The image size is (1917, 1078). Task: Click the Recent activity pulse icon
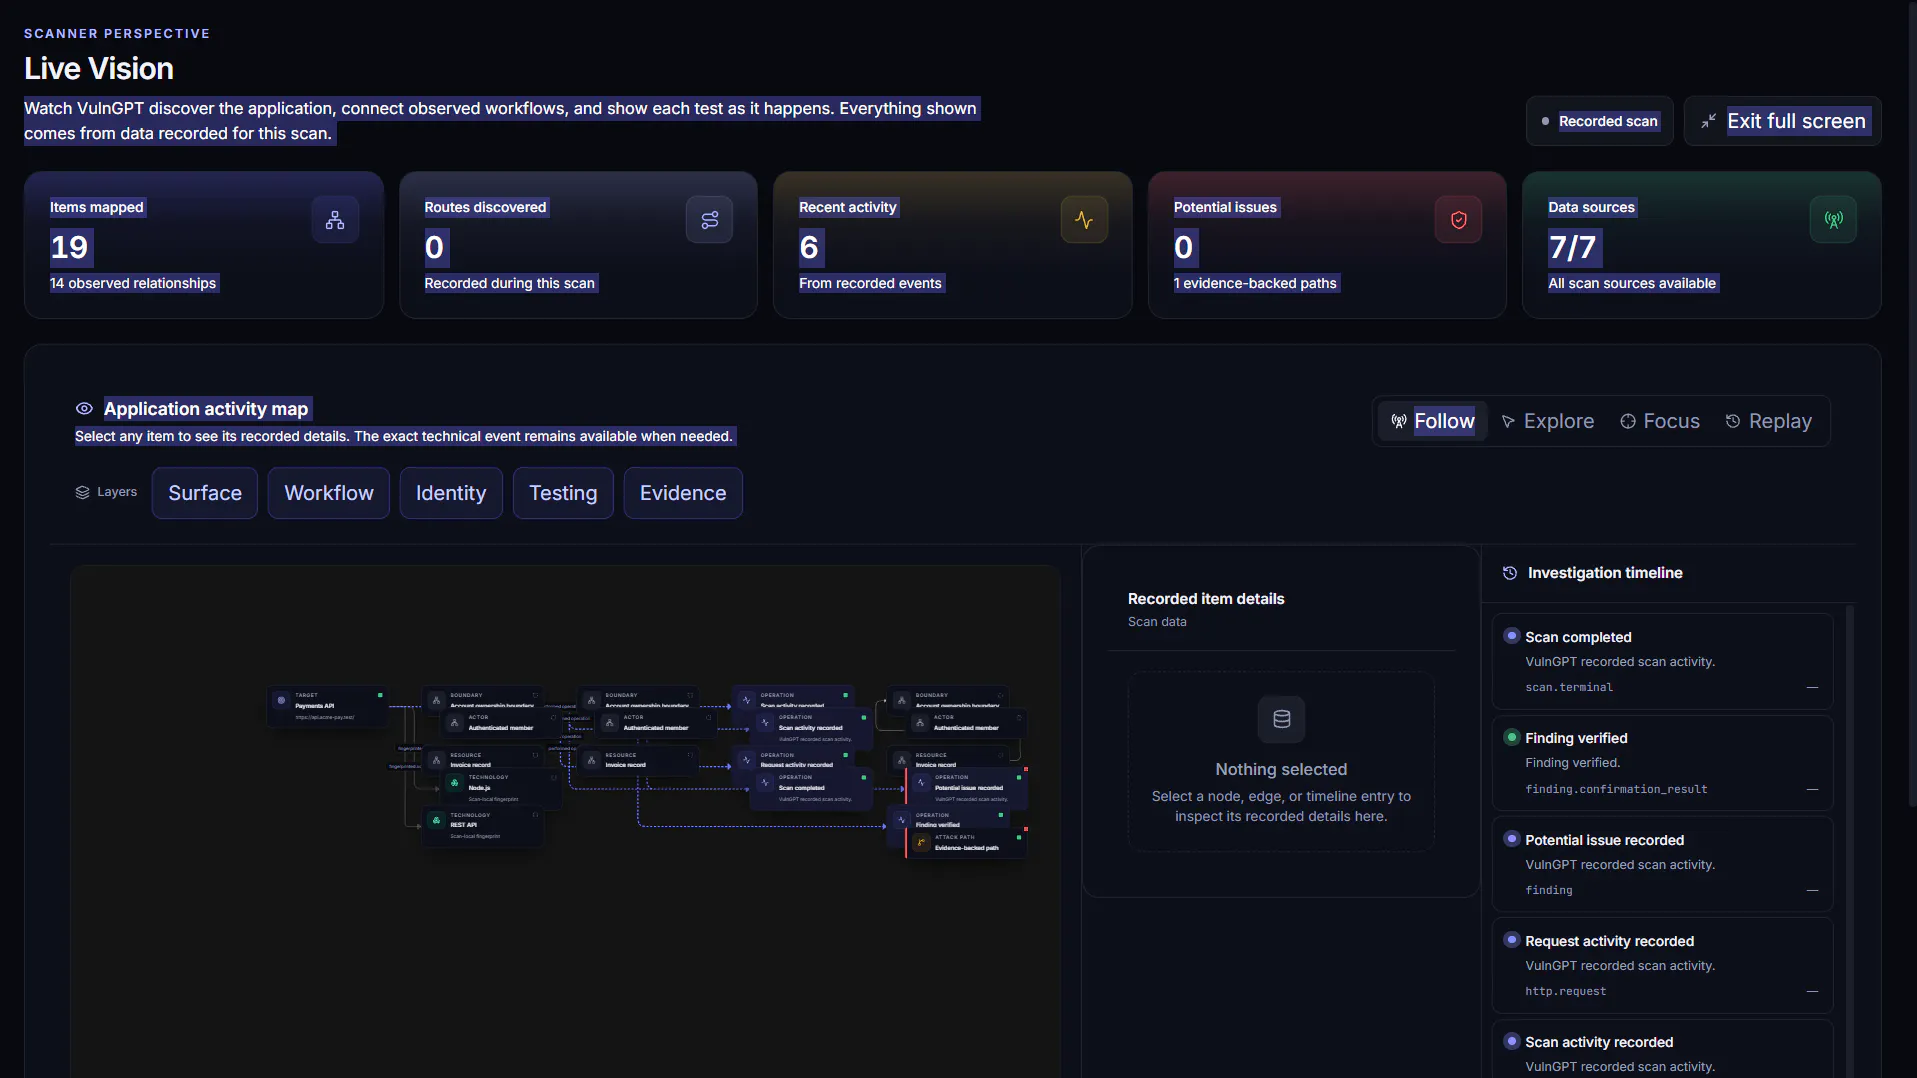coord(1084,220)
